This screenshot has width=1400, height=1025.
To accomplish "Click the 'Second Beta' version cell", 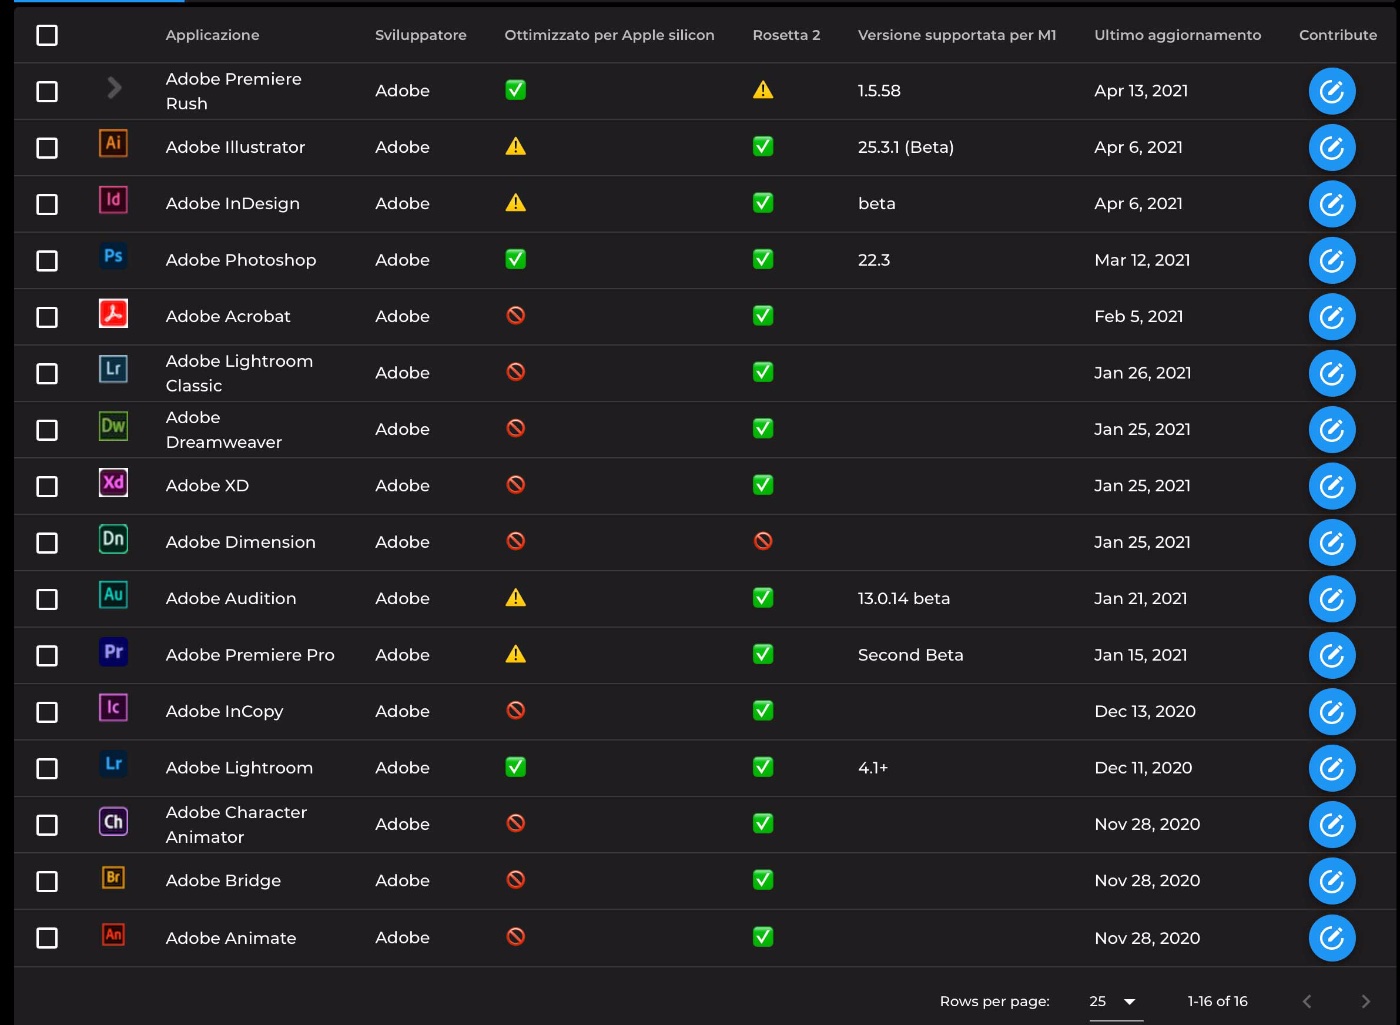I will pyautogui.click(x=911, y=655).
